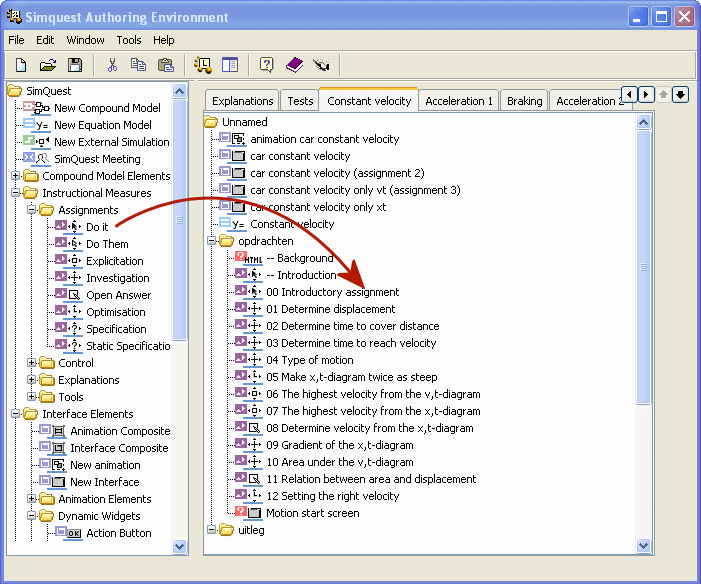Click the Optimisation assignment icon
The height and width of the screenshot is (584, 701).
point(68,311)
